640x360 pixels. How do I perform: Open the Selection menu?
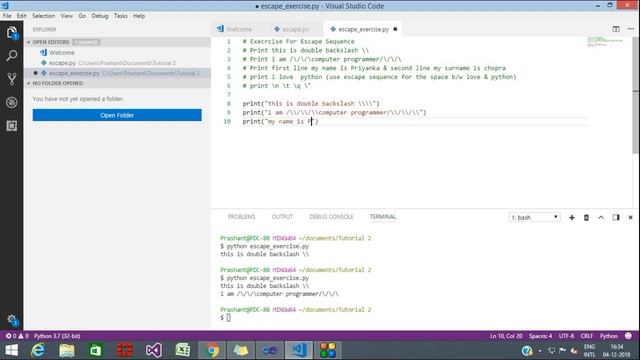(x=43, y=16)
